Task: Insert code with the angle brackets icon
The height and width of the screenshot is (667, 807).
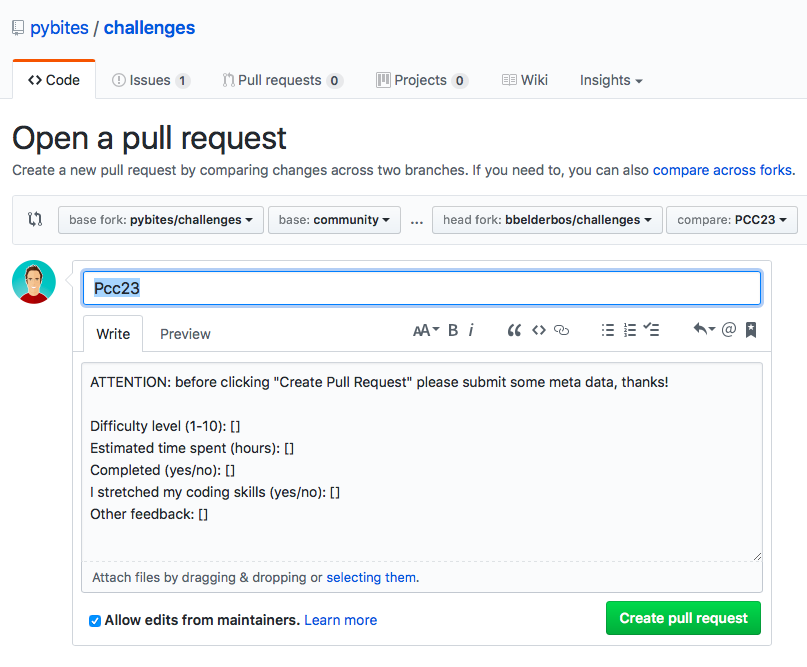Action: pos(538,330)
